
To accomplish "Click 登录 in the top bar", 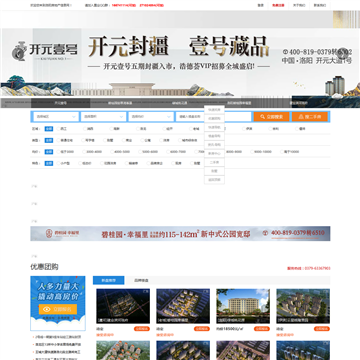I will (x=261, y=5).
